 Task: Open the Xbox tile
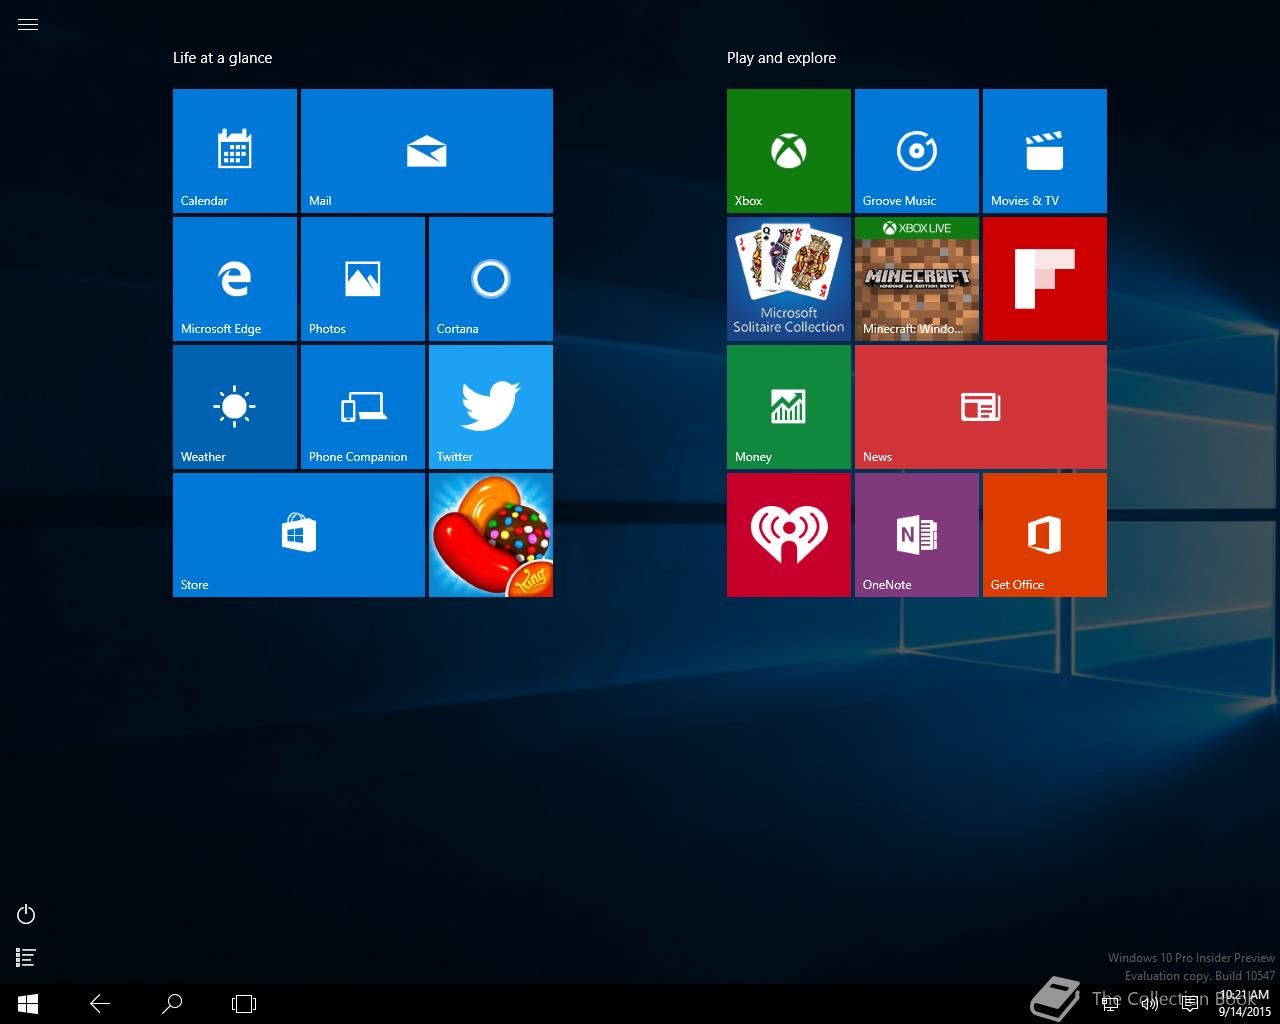(789, 151)
